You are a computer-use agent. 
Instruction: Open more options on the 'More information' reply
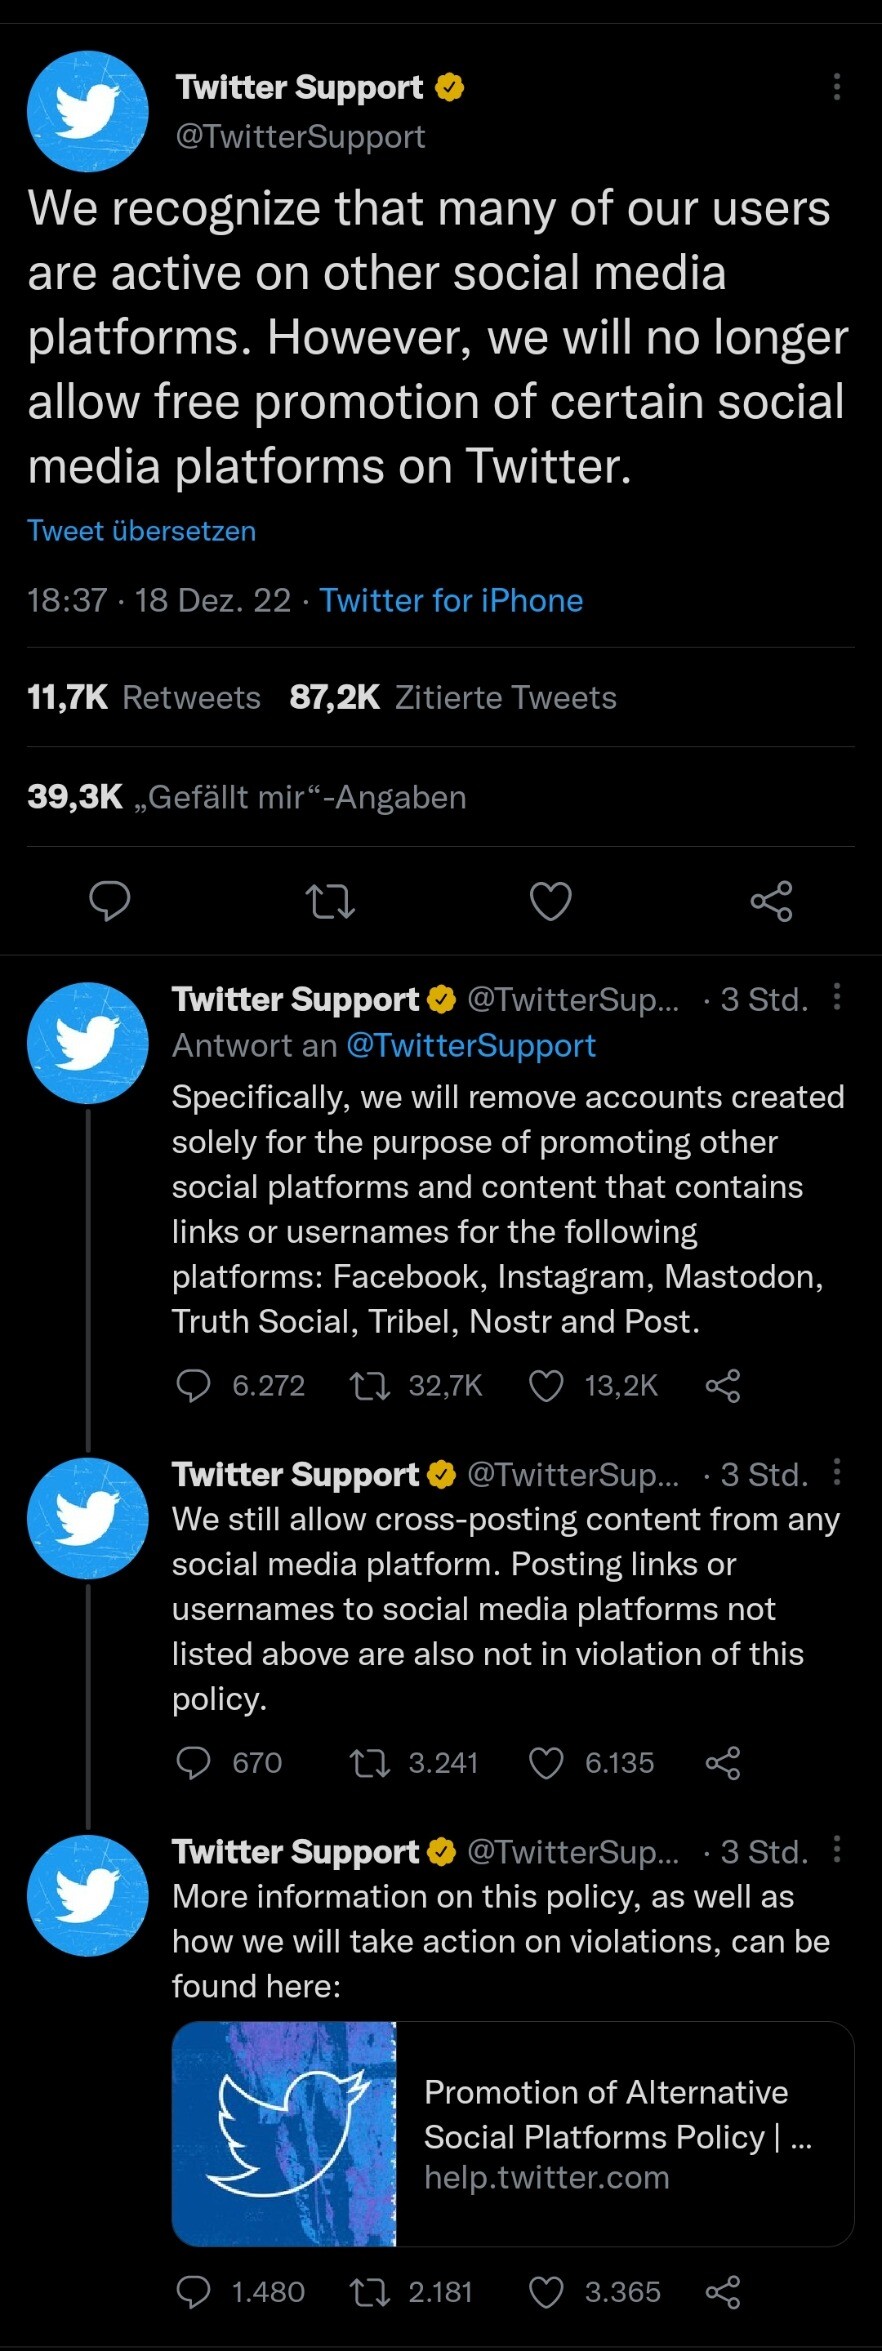click(x=836, y=1850)
